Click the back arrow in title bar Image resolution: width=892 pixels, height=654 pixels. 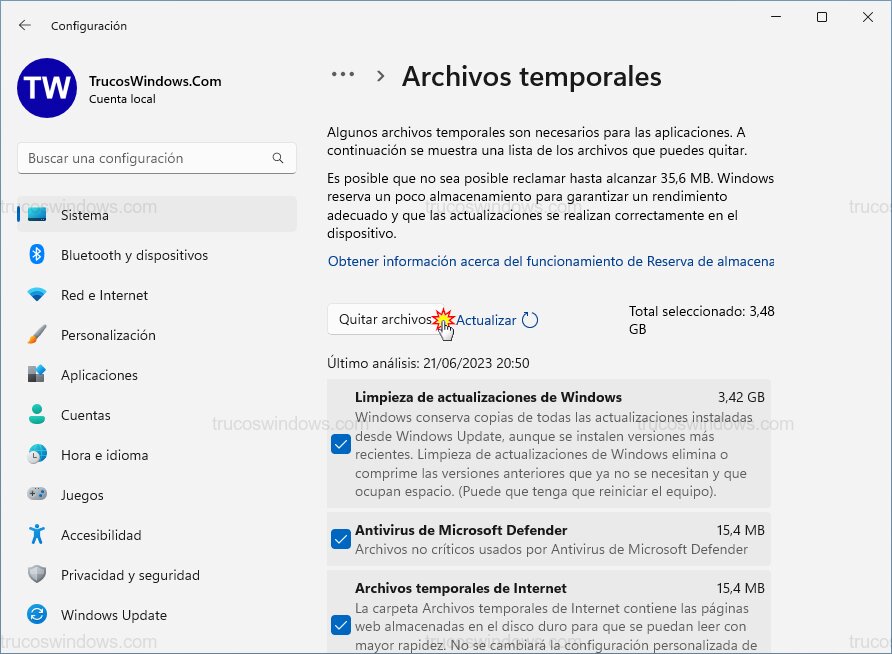tap(25, 25)
